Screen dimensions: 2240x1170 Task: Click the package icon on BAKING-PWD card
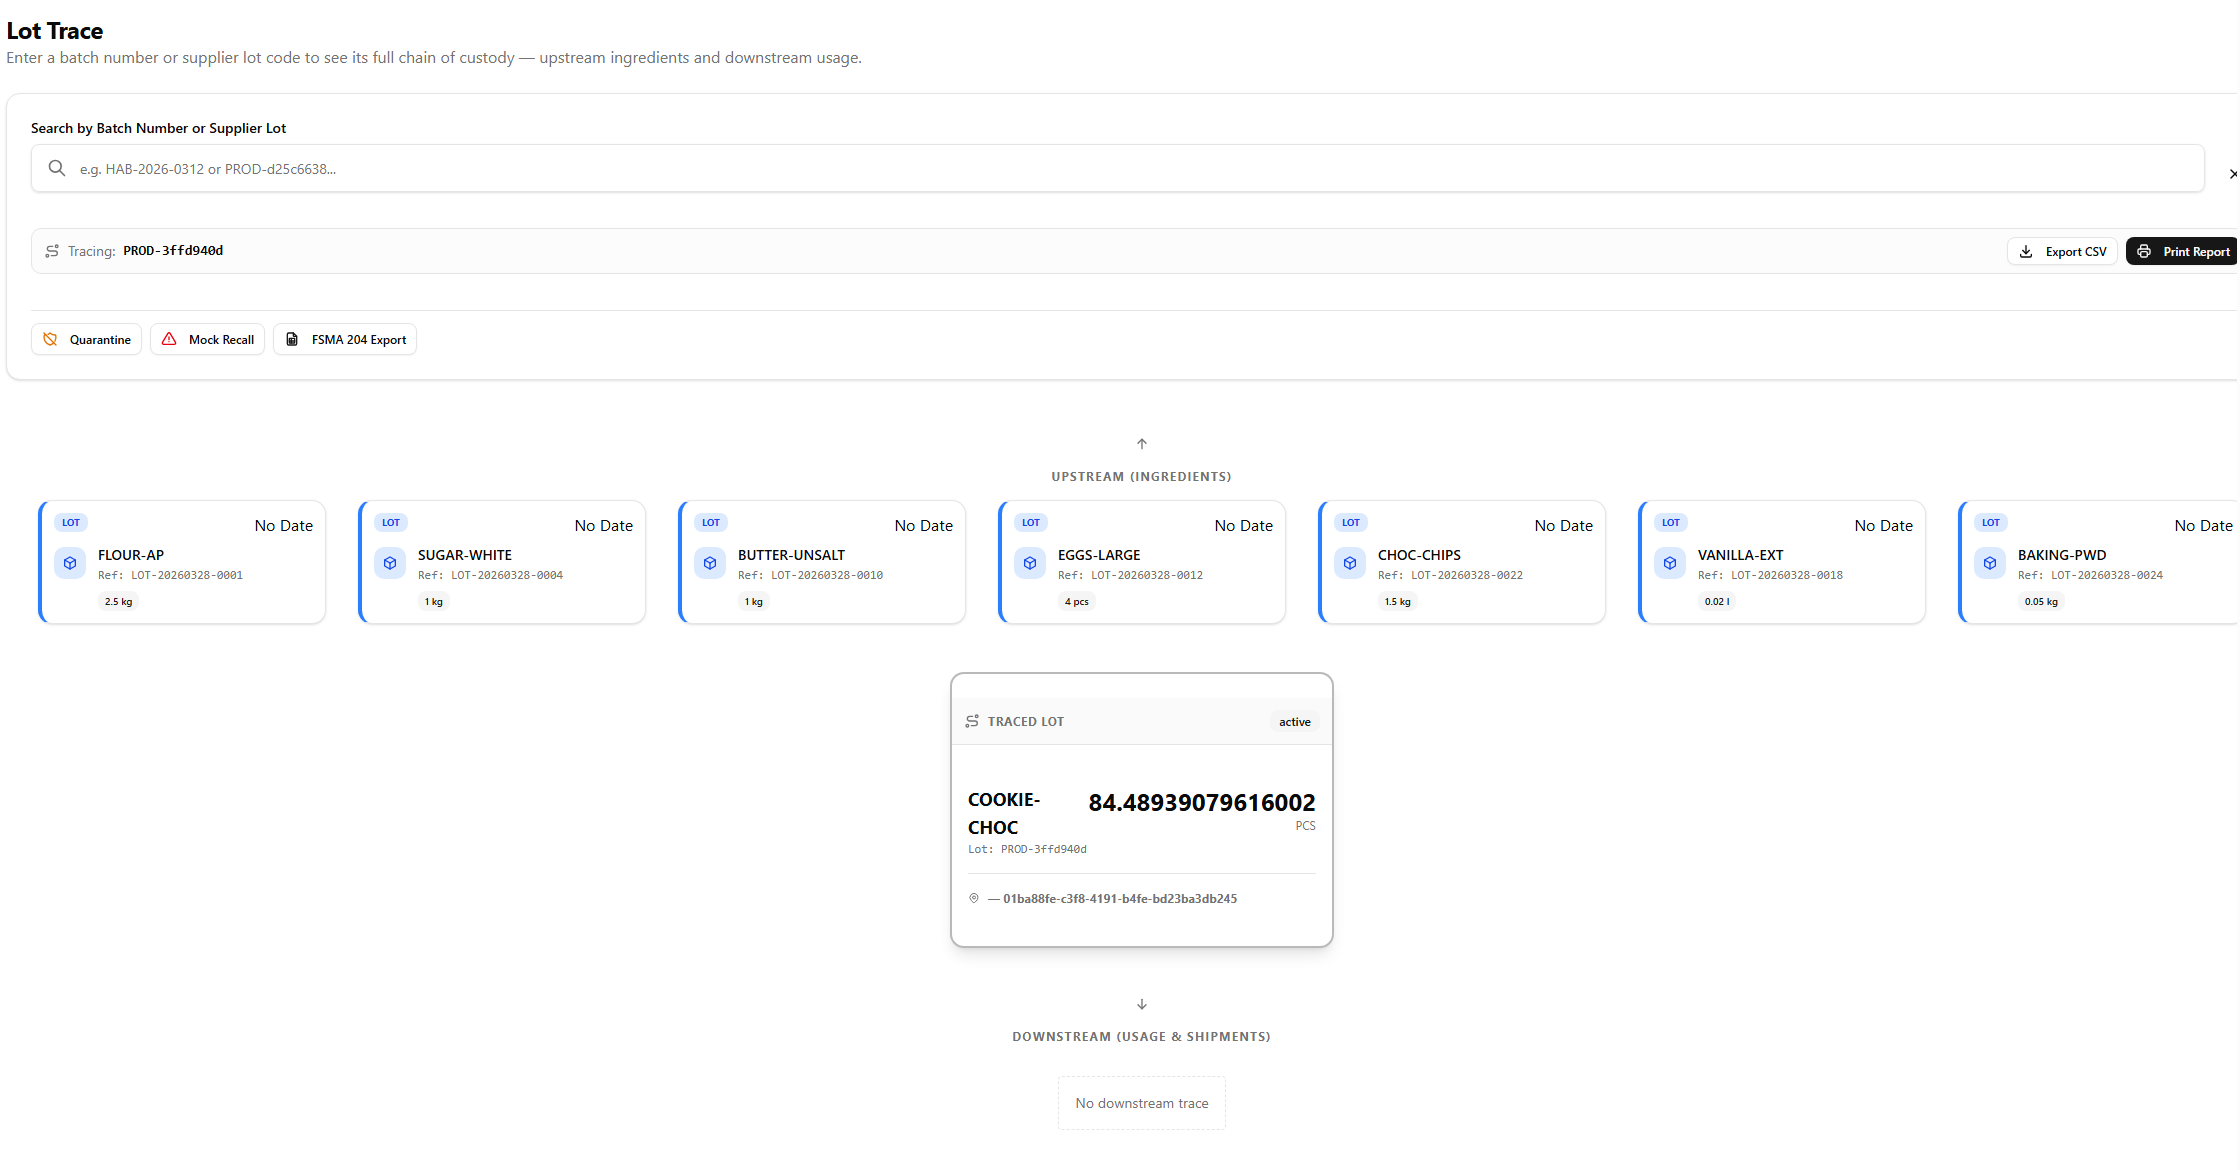click(1990, 563)
